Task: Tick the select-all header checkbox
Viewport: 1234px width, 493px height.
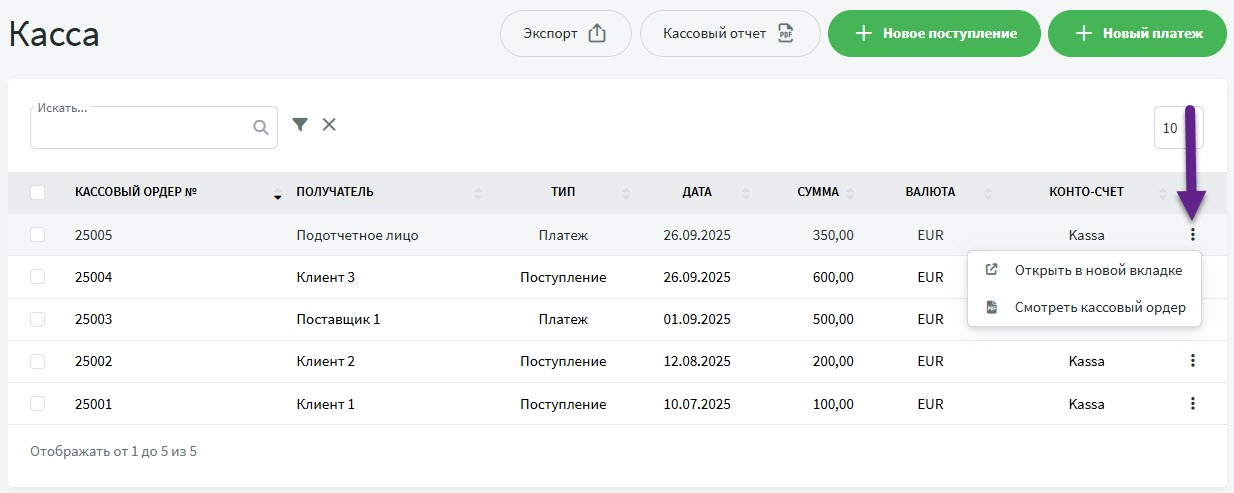Action: pyautogui.click(x=38, y=192)
